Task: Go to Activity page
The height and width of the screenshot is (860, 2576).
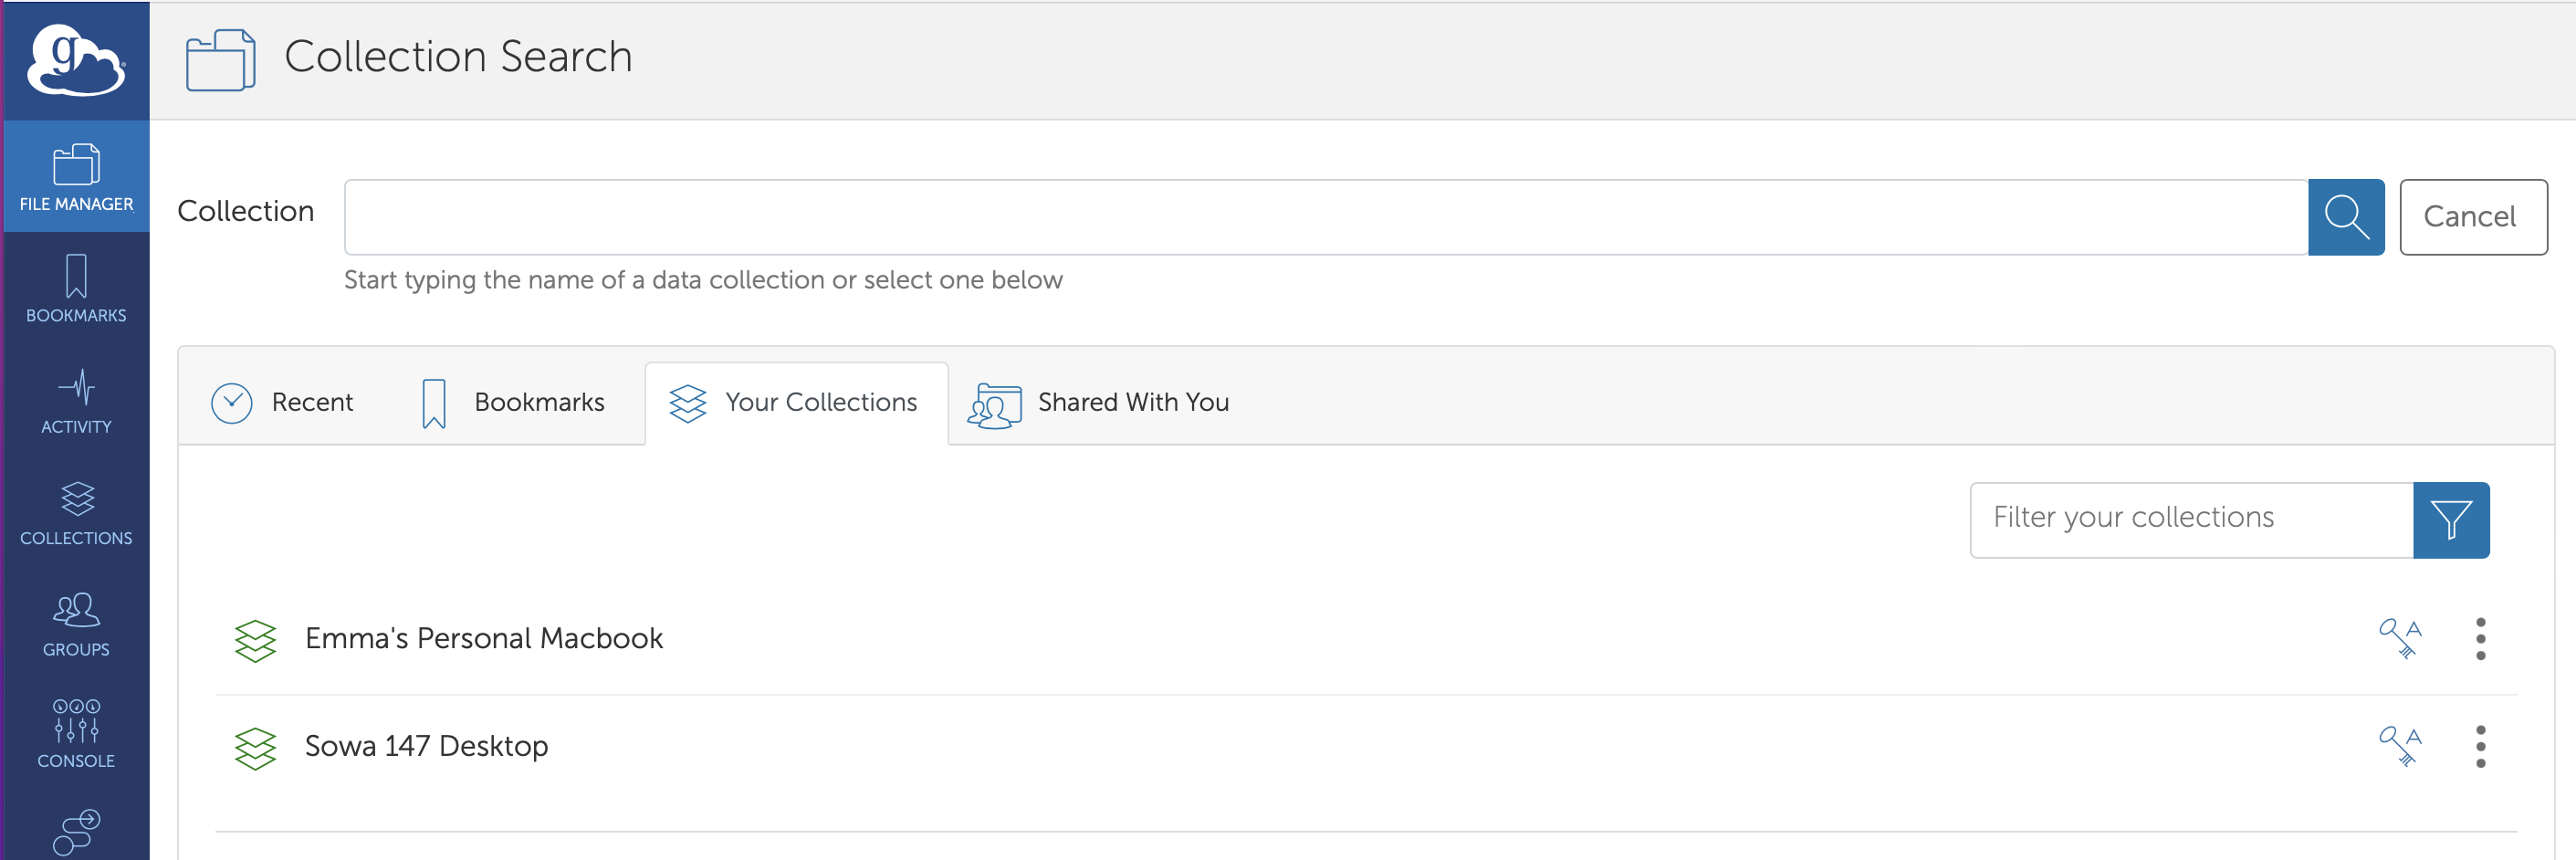Action: click(x=76, y=400)
